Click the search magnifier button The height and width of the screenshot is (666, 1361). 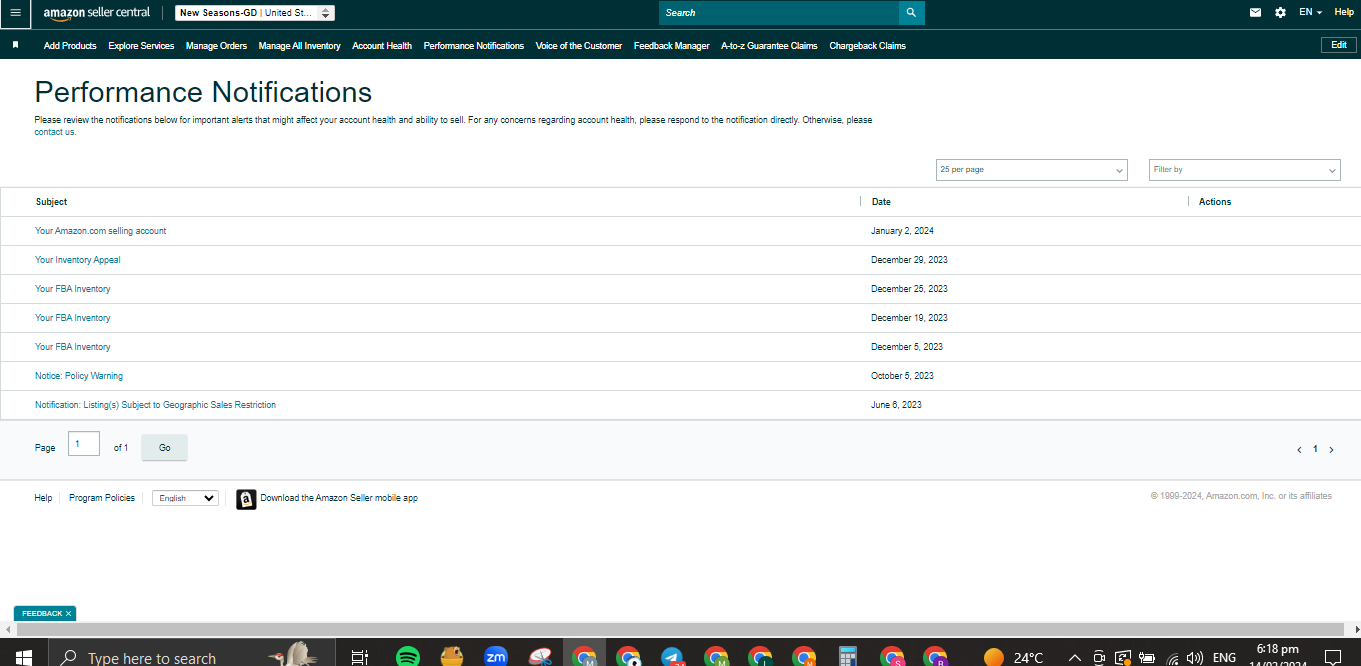coord(911,13)
